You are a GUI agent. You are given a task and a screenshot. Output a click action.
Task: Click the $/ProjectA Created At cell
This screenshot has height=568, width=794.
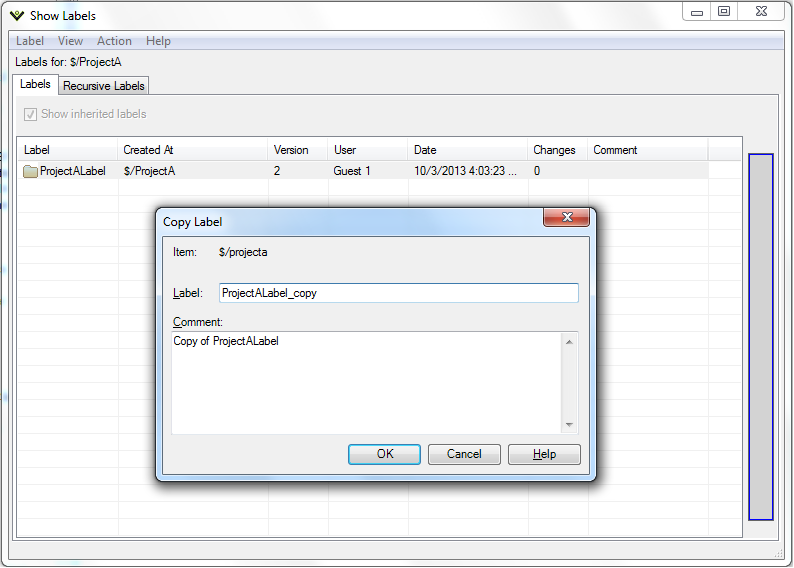click(149, 171)
